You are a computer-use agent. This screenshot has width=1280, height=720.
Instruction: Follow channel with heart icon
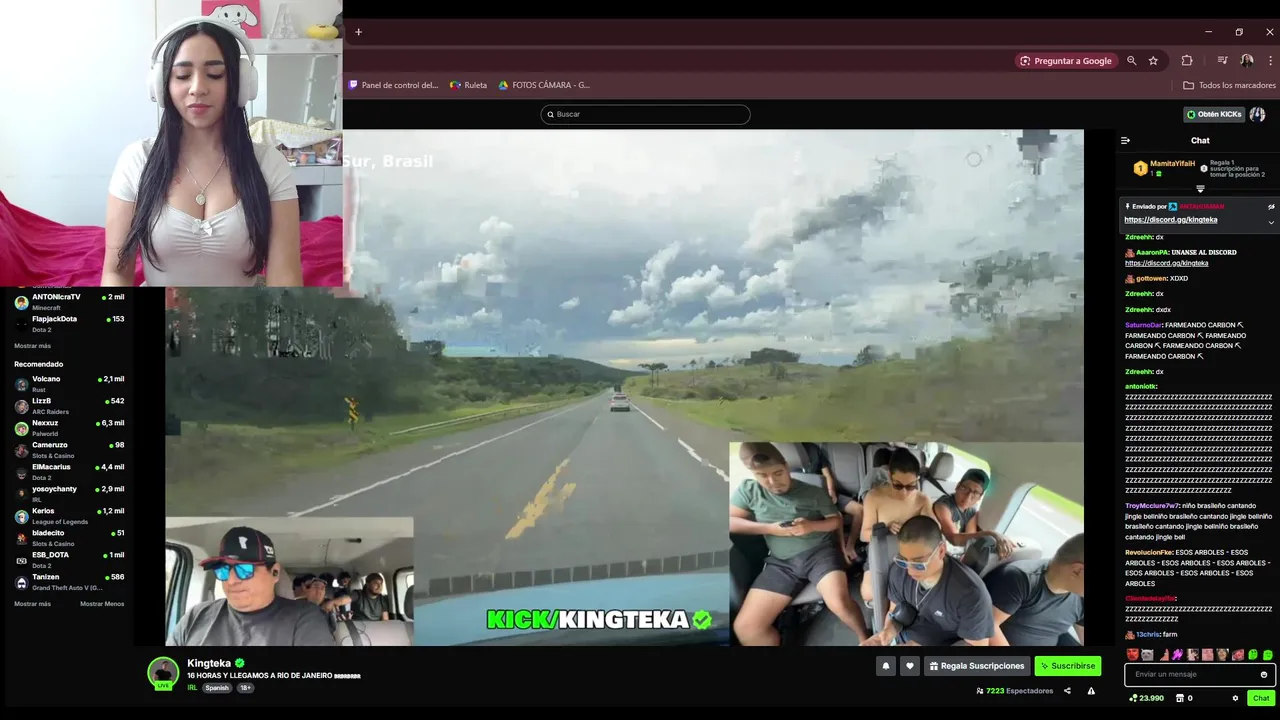coord(909,666)
